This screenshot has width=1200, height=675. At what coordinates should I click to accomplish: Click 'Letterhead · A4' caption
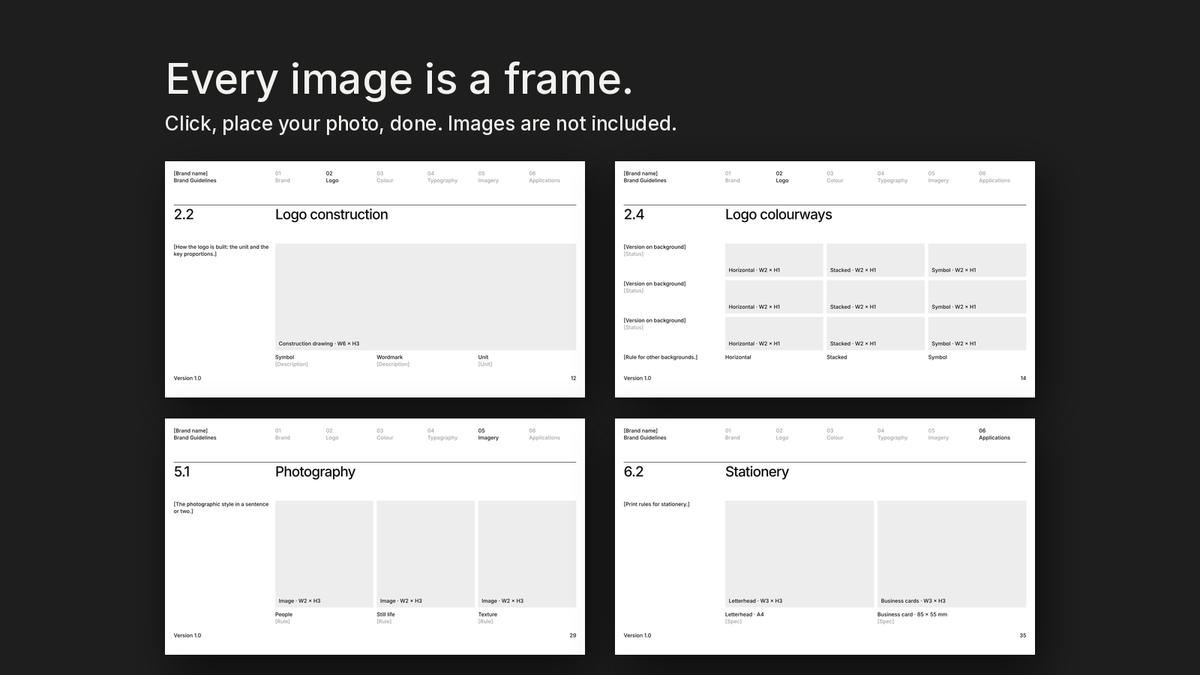tap(745, 614)
